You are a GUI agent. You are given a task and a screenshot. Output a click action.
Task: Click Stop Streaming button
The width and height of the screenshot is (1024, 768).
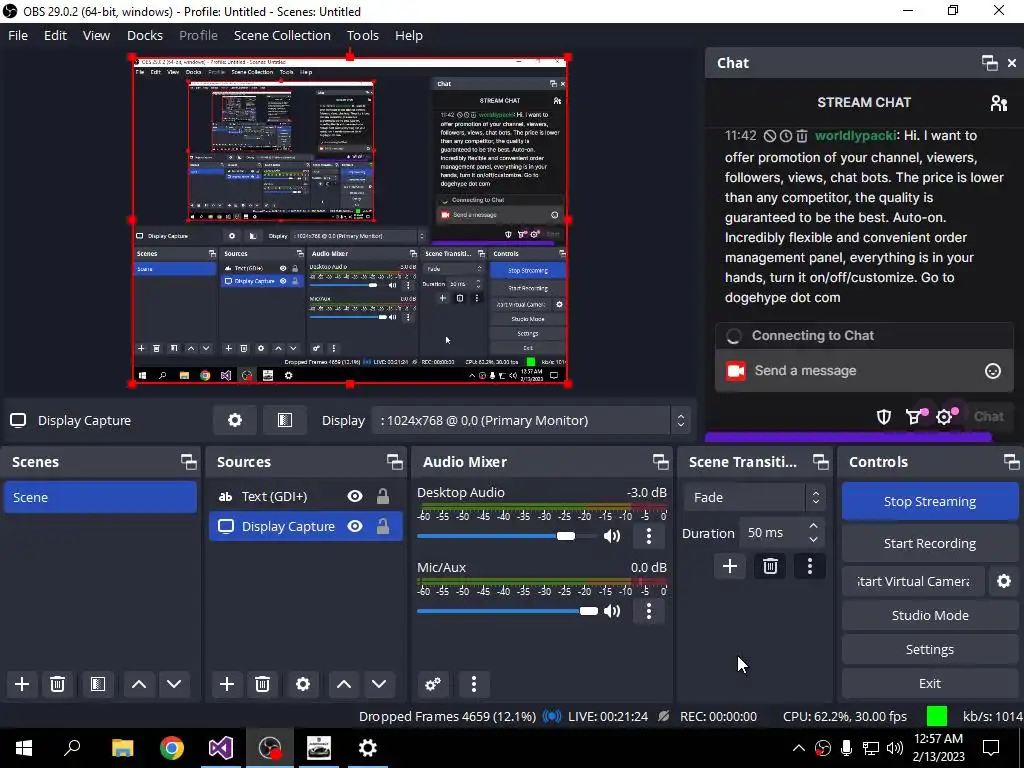[x=929, y=502]
